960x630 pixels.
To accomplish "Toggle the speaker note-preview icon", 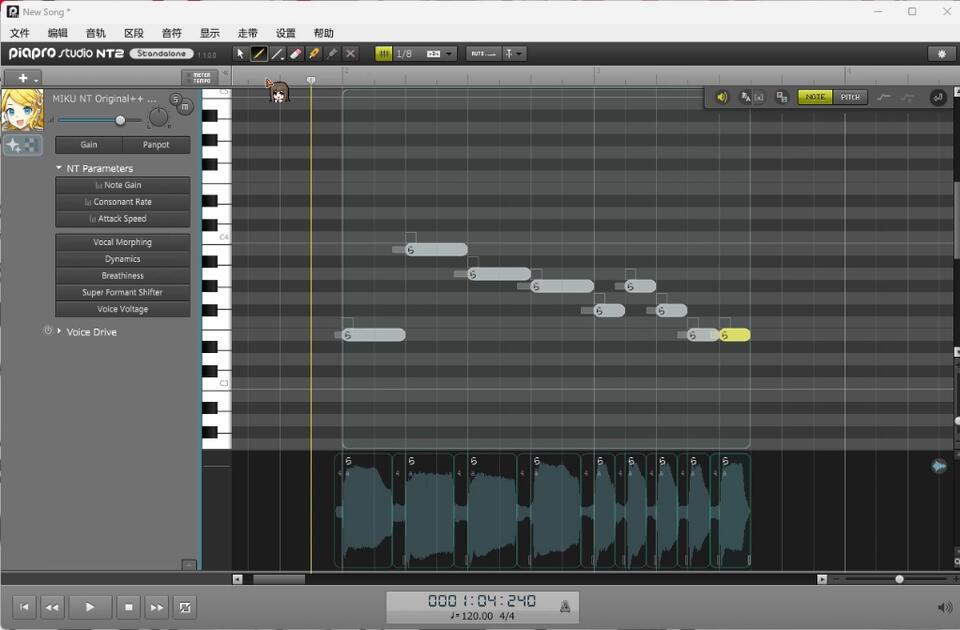I will [722, 97].
